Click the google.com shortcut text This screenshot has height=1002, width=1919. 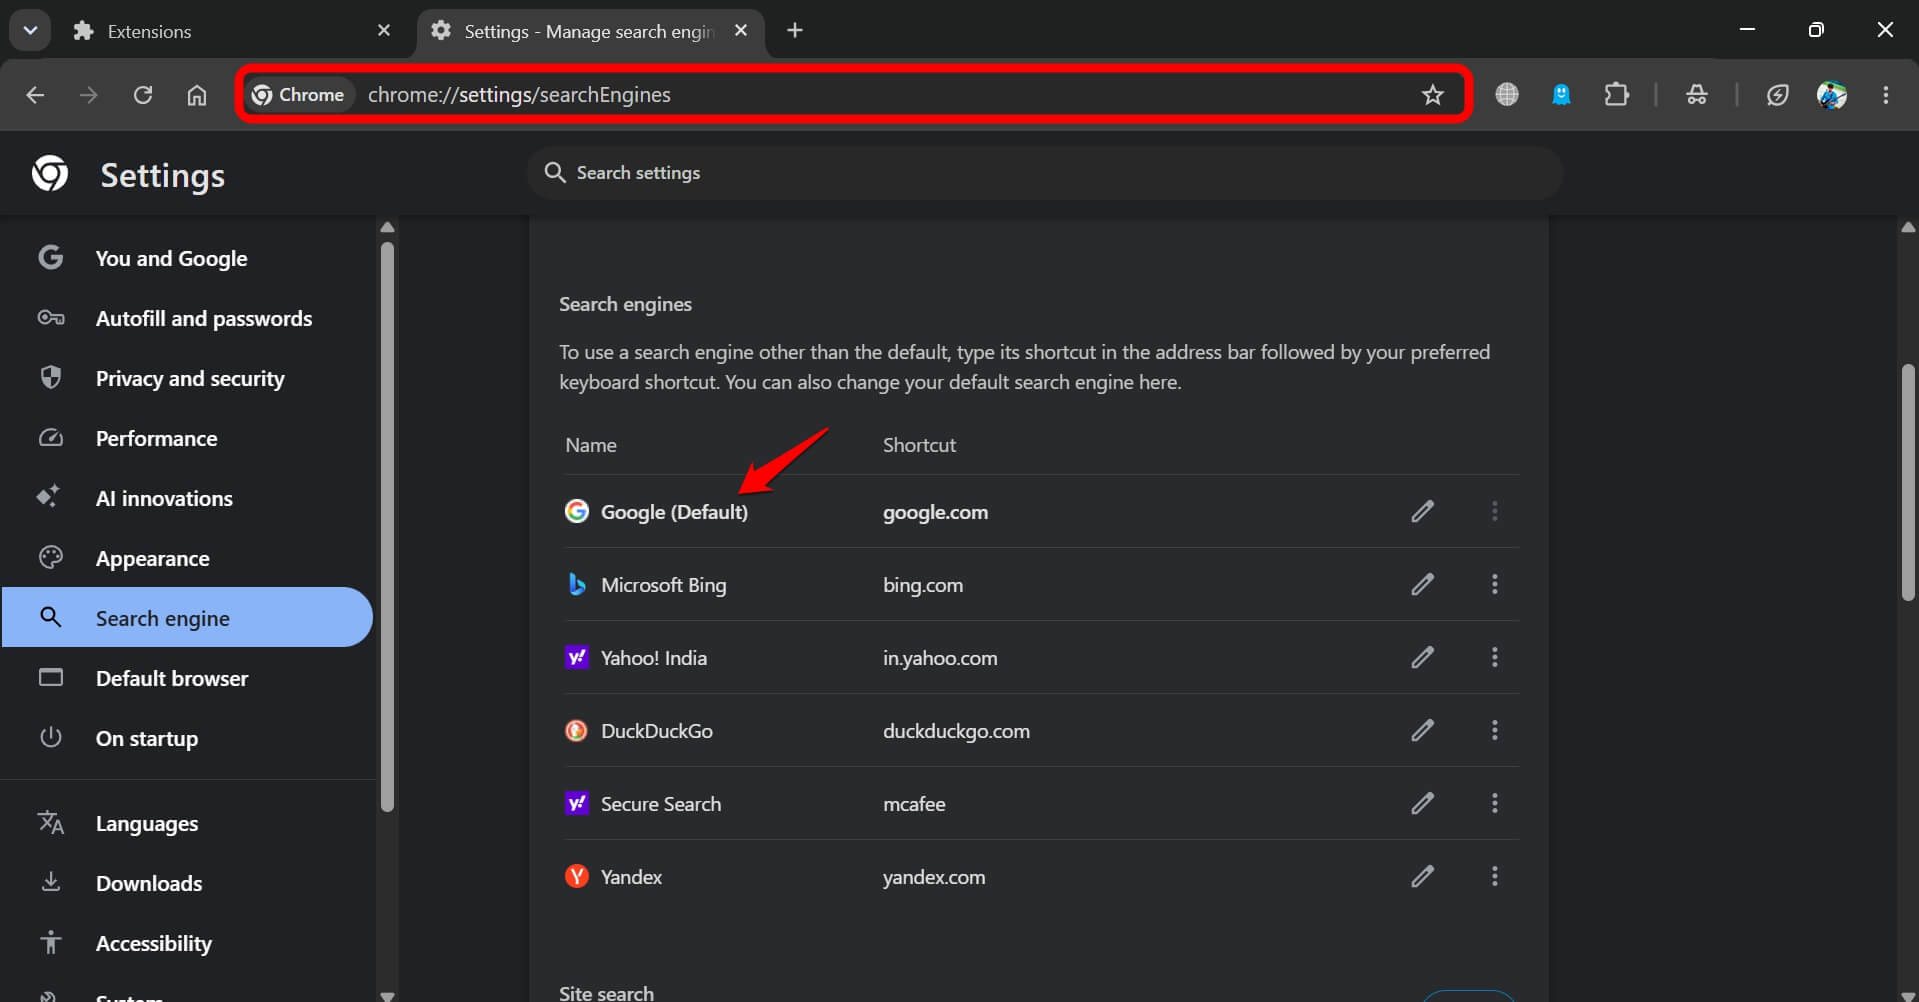pyautogui.click(x=935, y=512)
